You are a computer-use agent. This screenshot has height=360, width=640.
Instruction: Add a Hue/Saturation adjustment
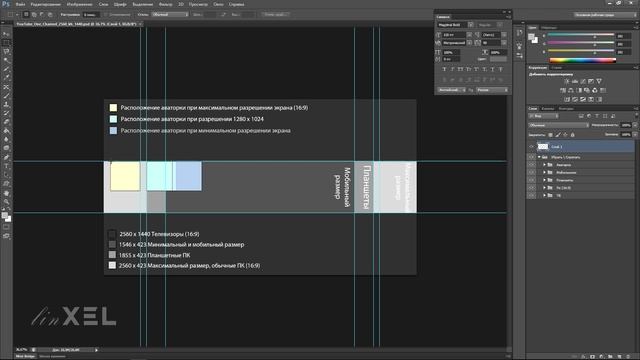563,90
